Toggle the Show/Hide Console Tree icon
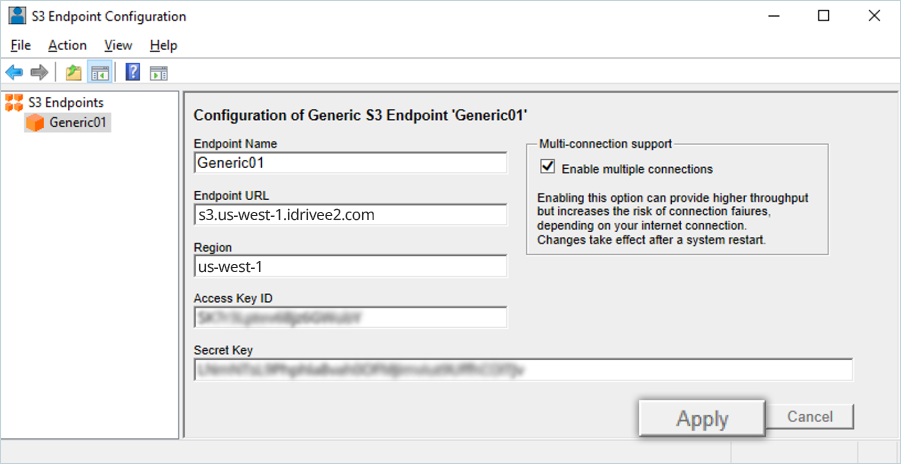The image size is (901, 464). [x=99, y=72]
